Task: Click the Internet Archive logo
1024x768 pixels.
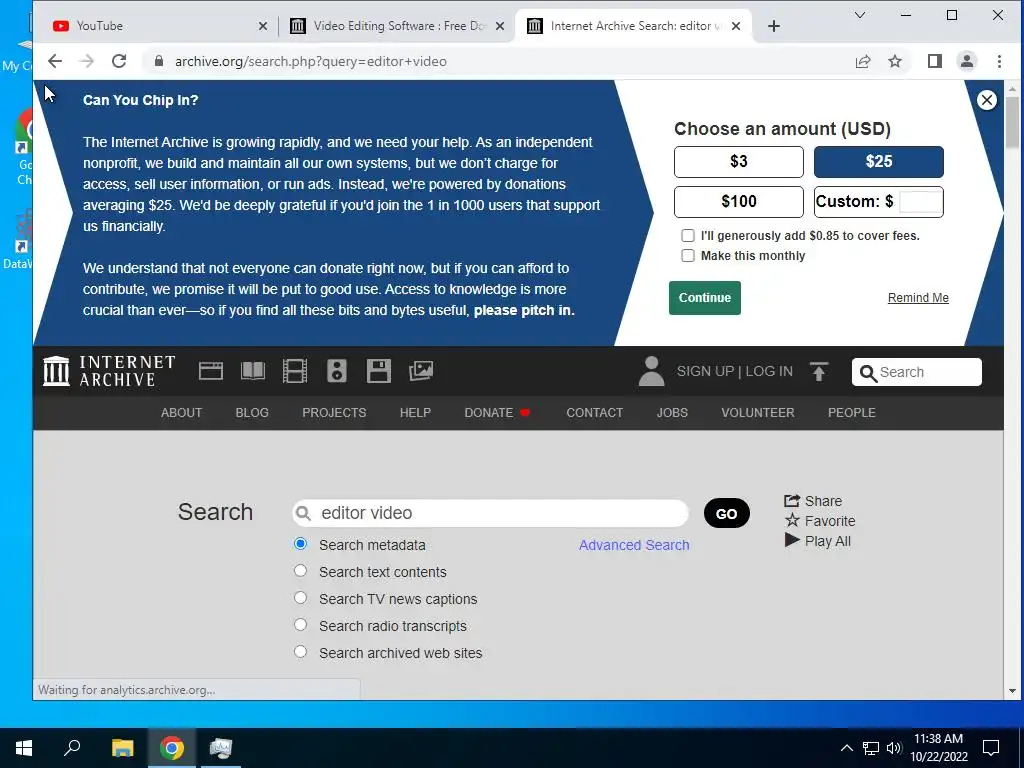Action: [109, 371]
